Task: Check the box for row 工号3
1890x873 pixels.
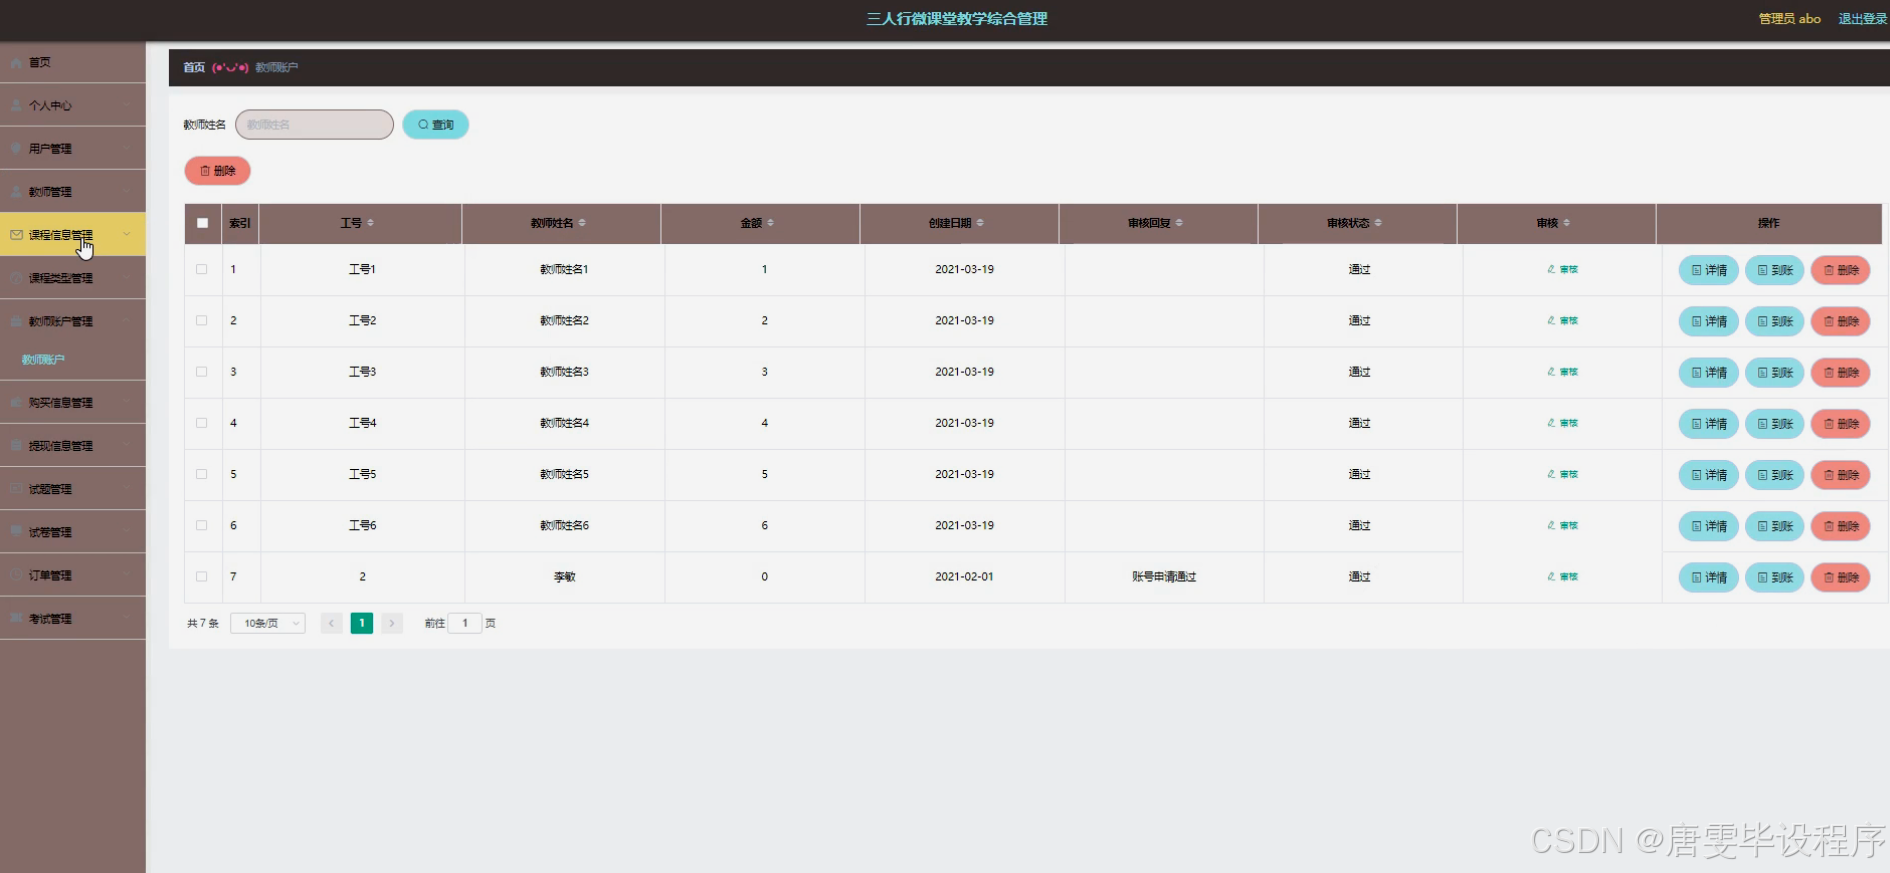Action: point(202,372)
